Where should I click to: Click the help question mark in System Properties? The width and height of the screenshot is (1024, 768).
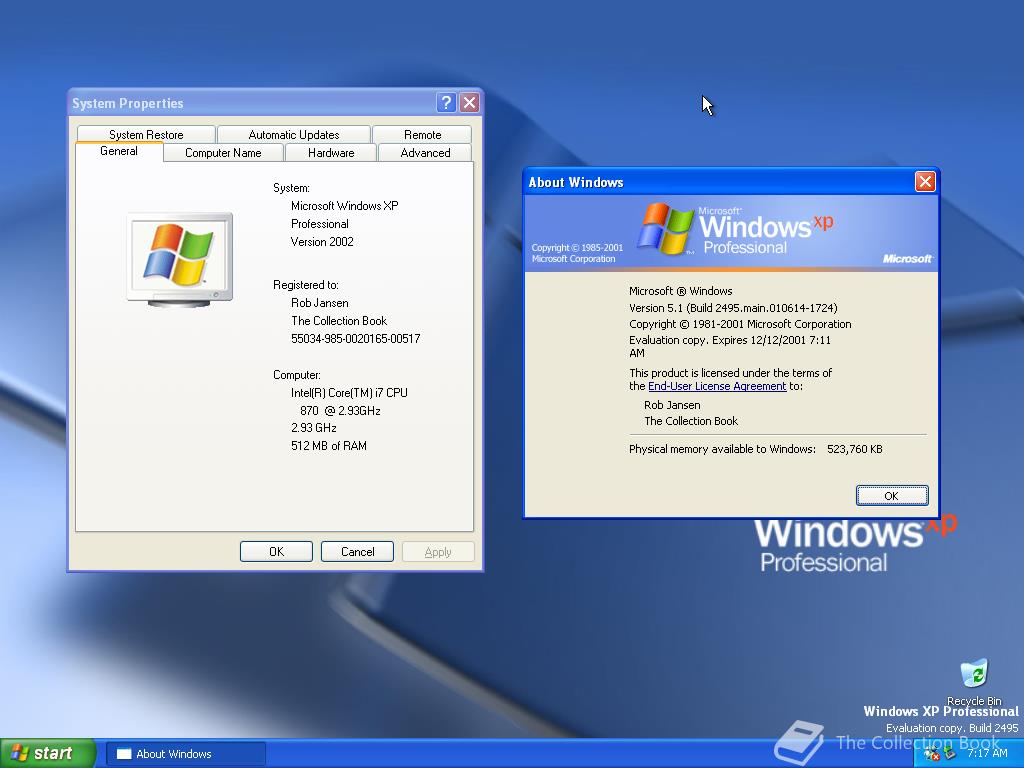(x=446, y=103)
